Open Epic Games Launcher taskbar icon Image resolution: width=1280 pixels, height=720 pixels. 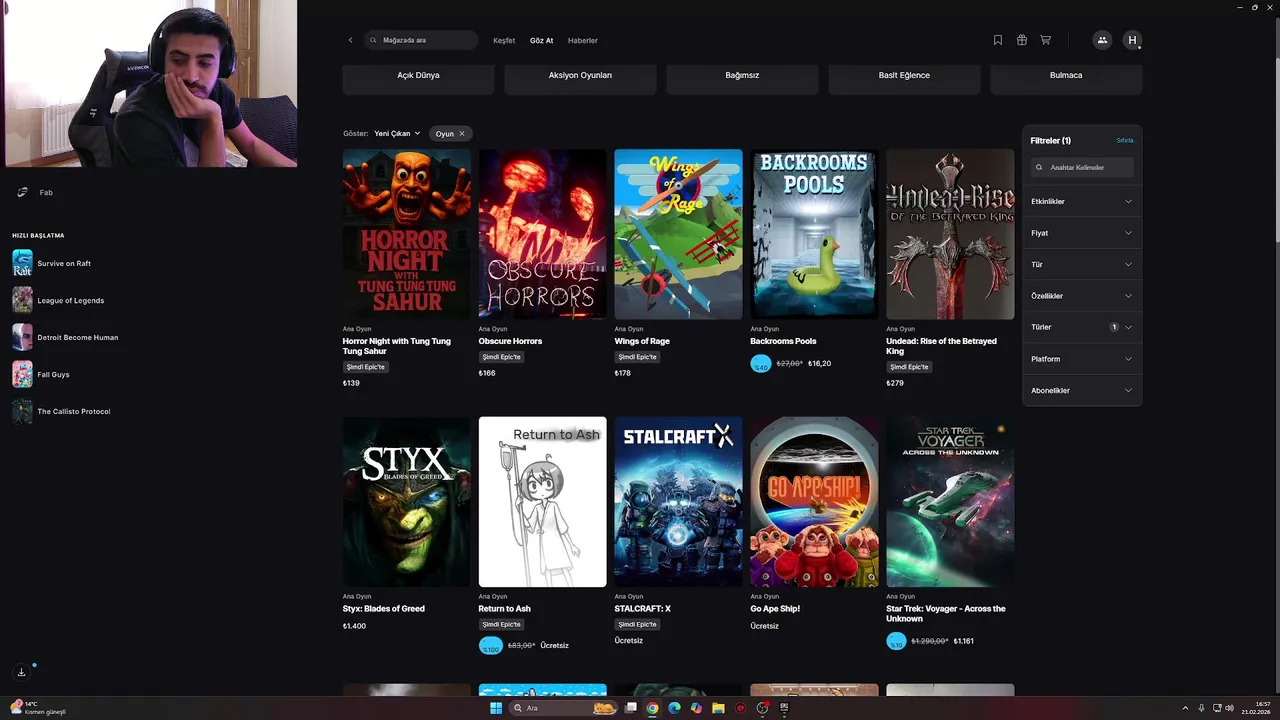pos(785,708)
